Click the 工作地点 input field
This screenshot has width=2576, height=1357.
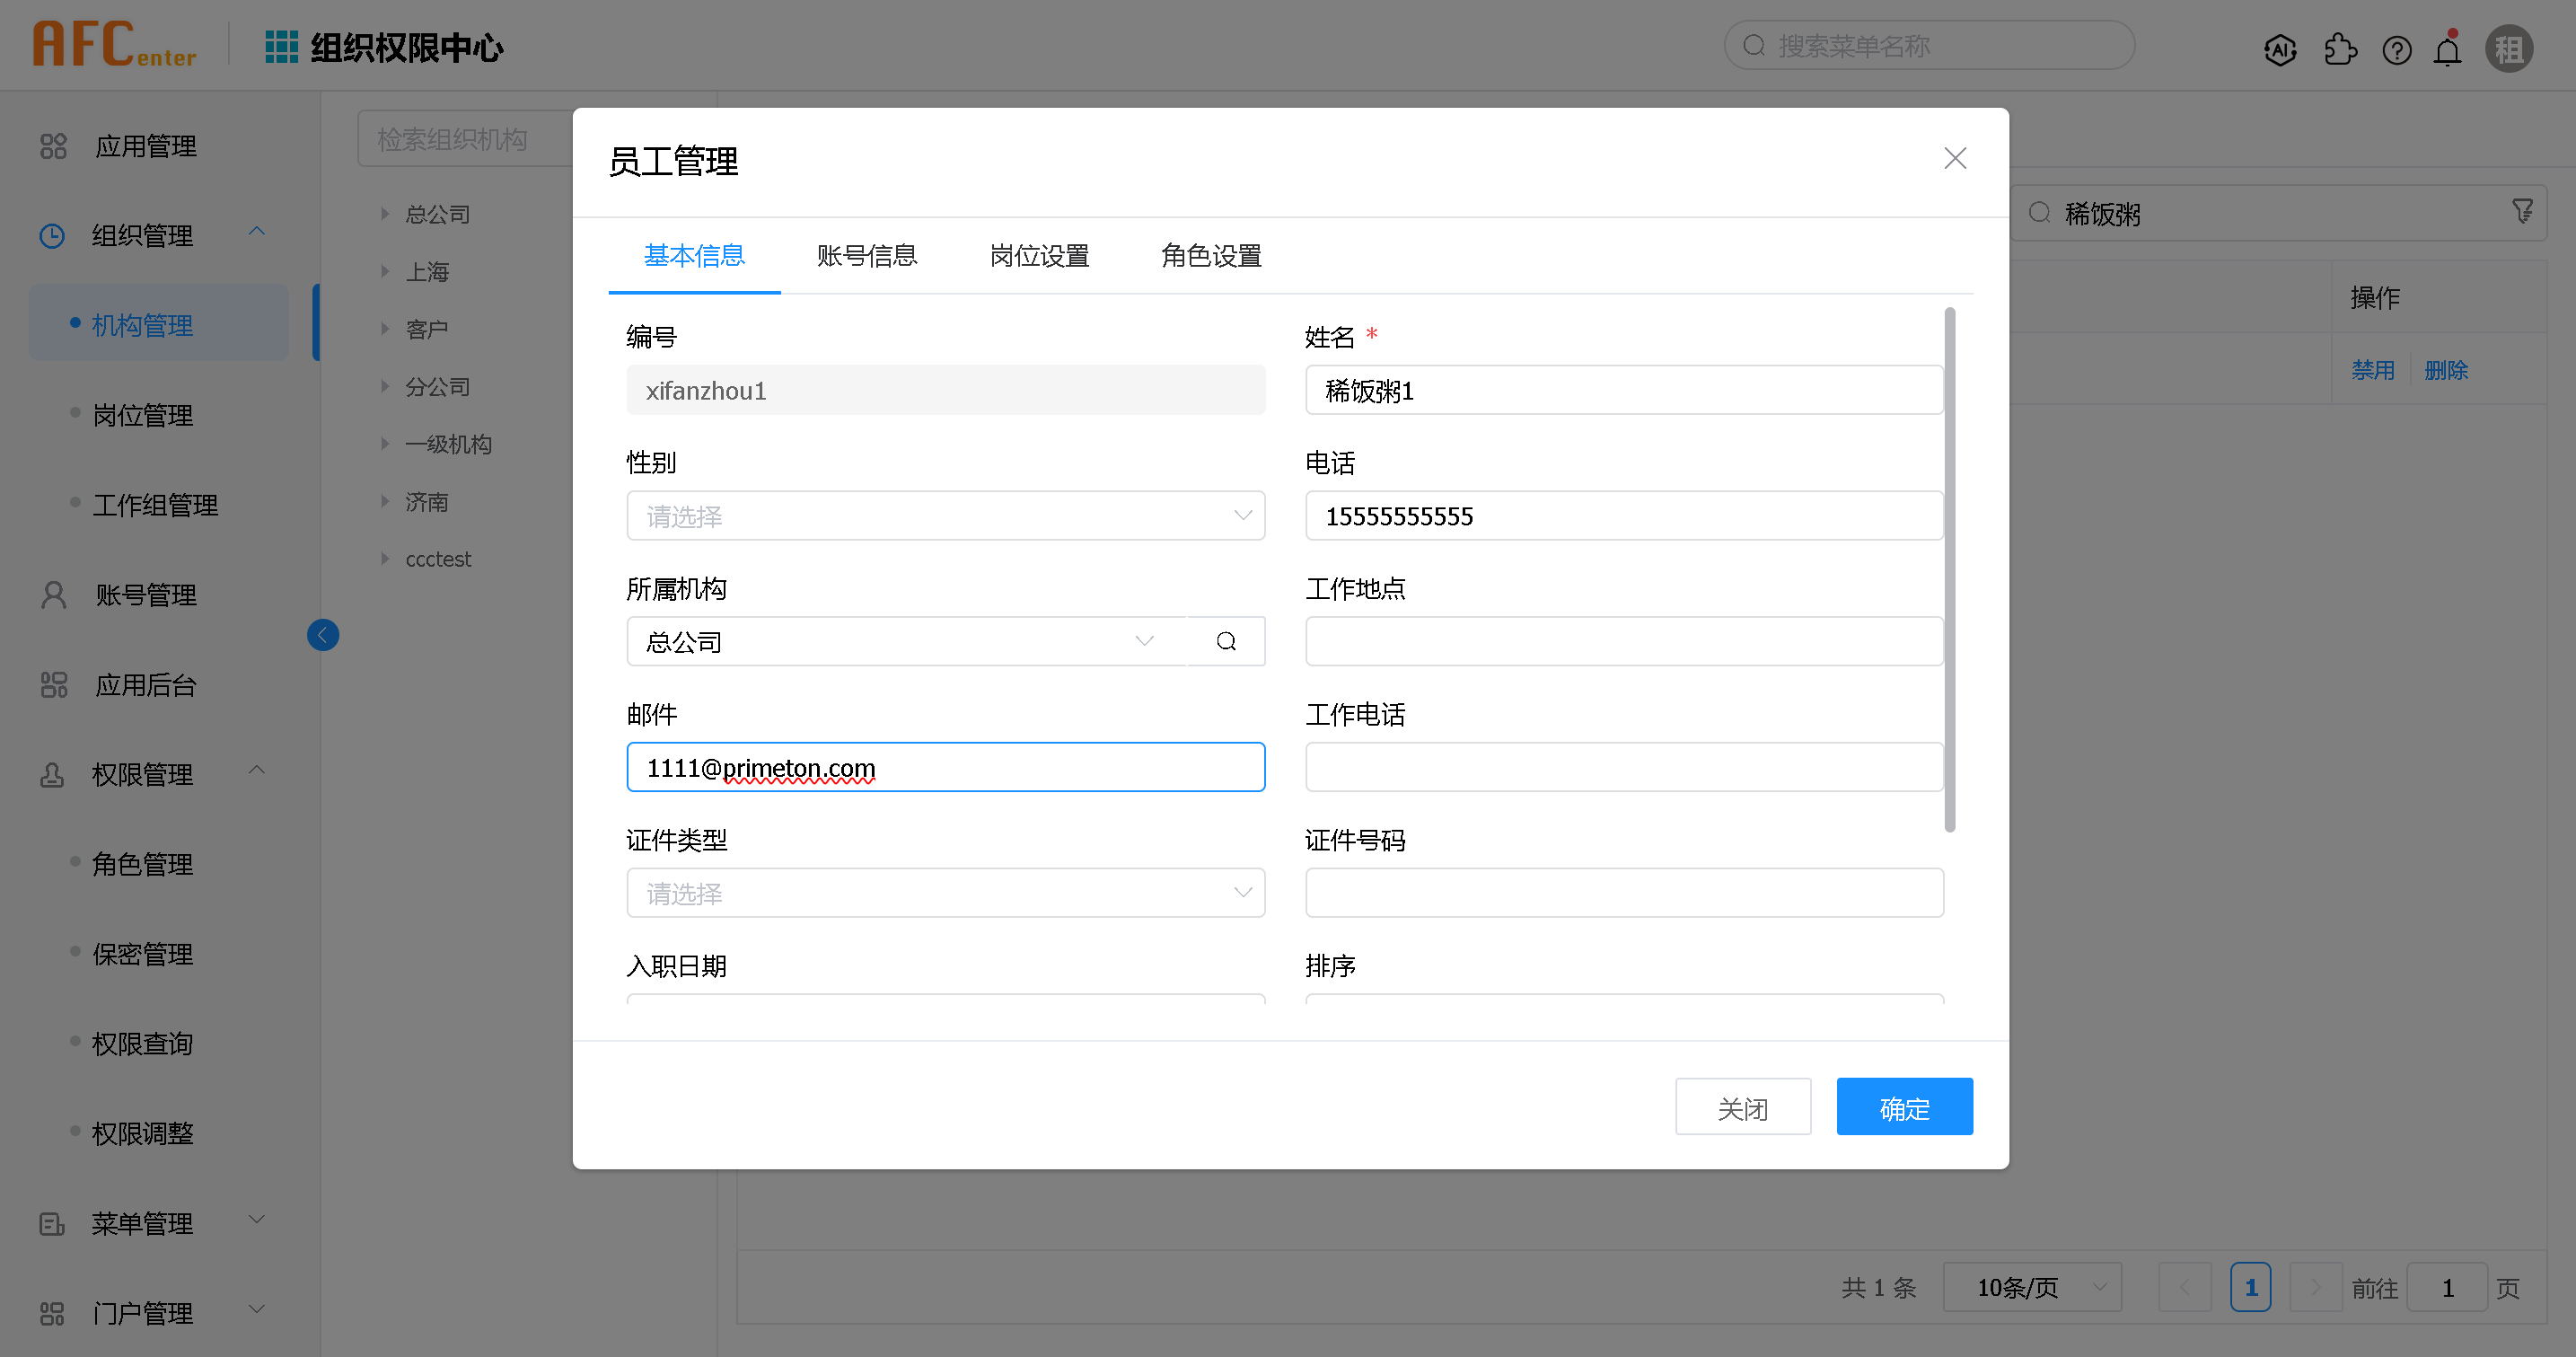tap(1623, 641)
